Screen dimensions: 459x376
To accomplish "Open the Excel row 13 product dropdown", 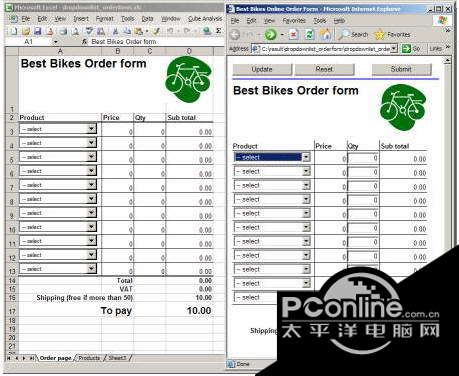I will coord(91,269).
